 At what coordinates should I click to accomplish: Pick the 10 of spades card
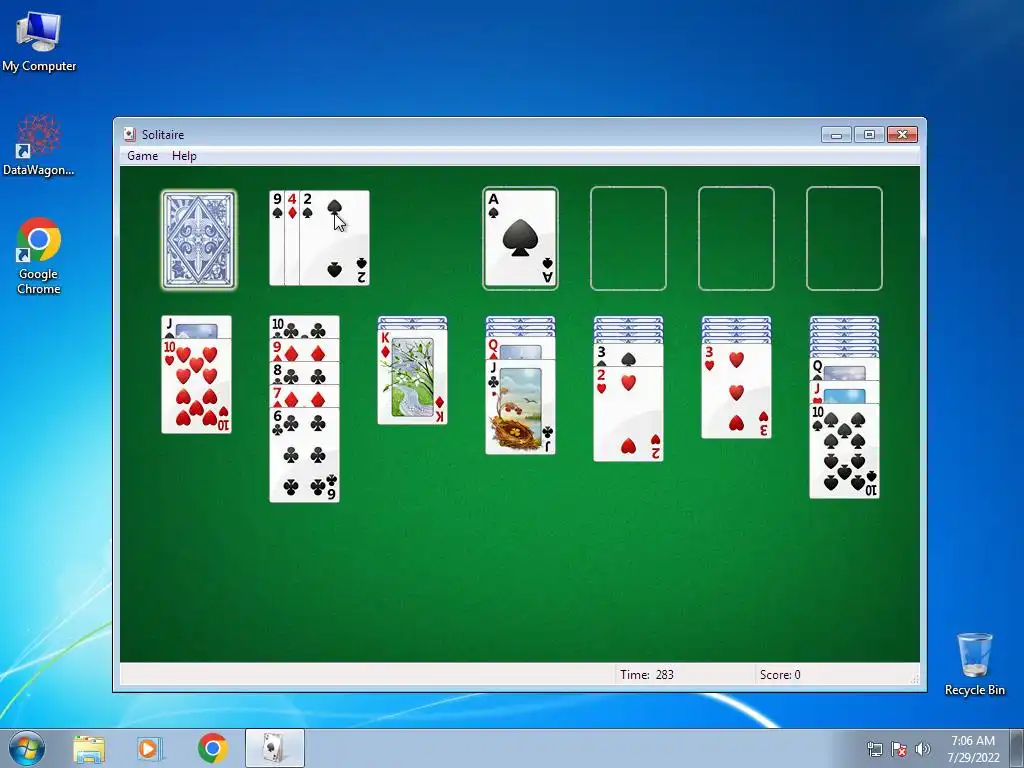[x=844, y=451]
